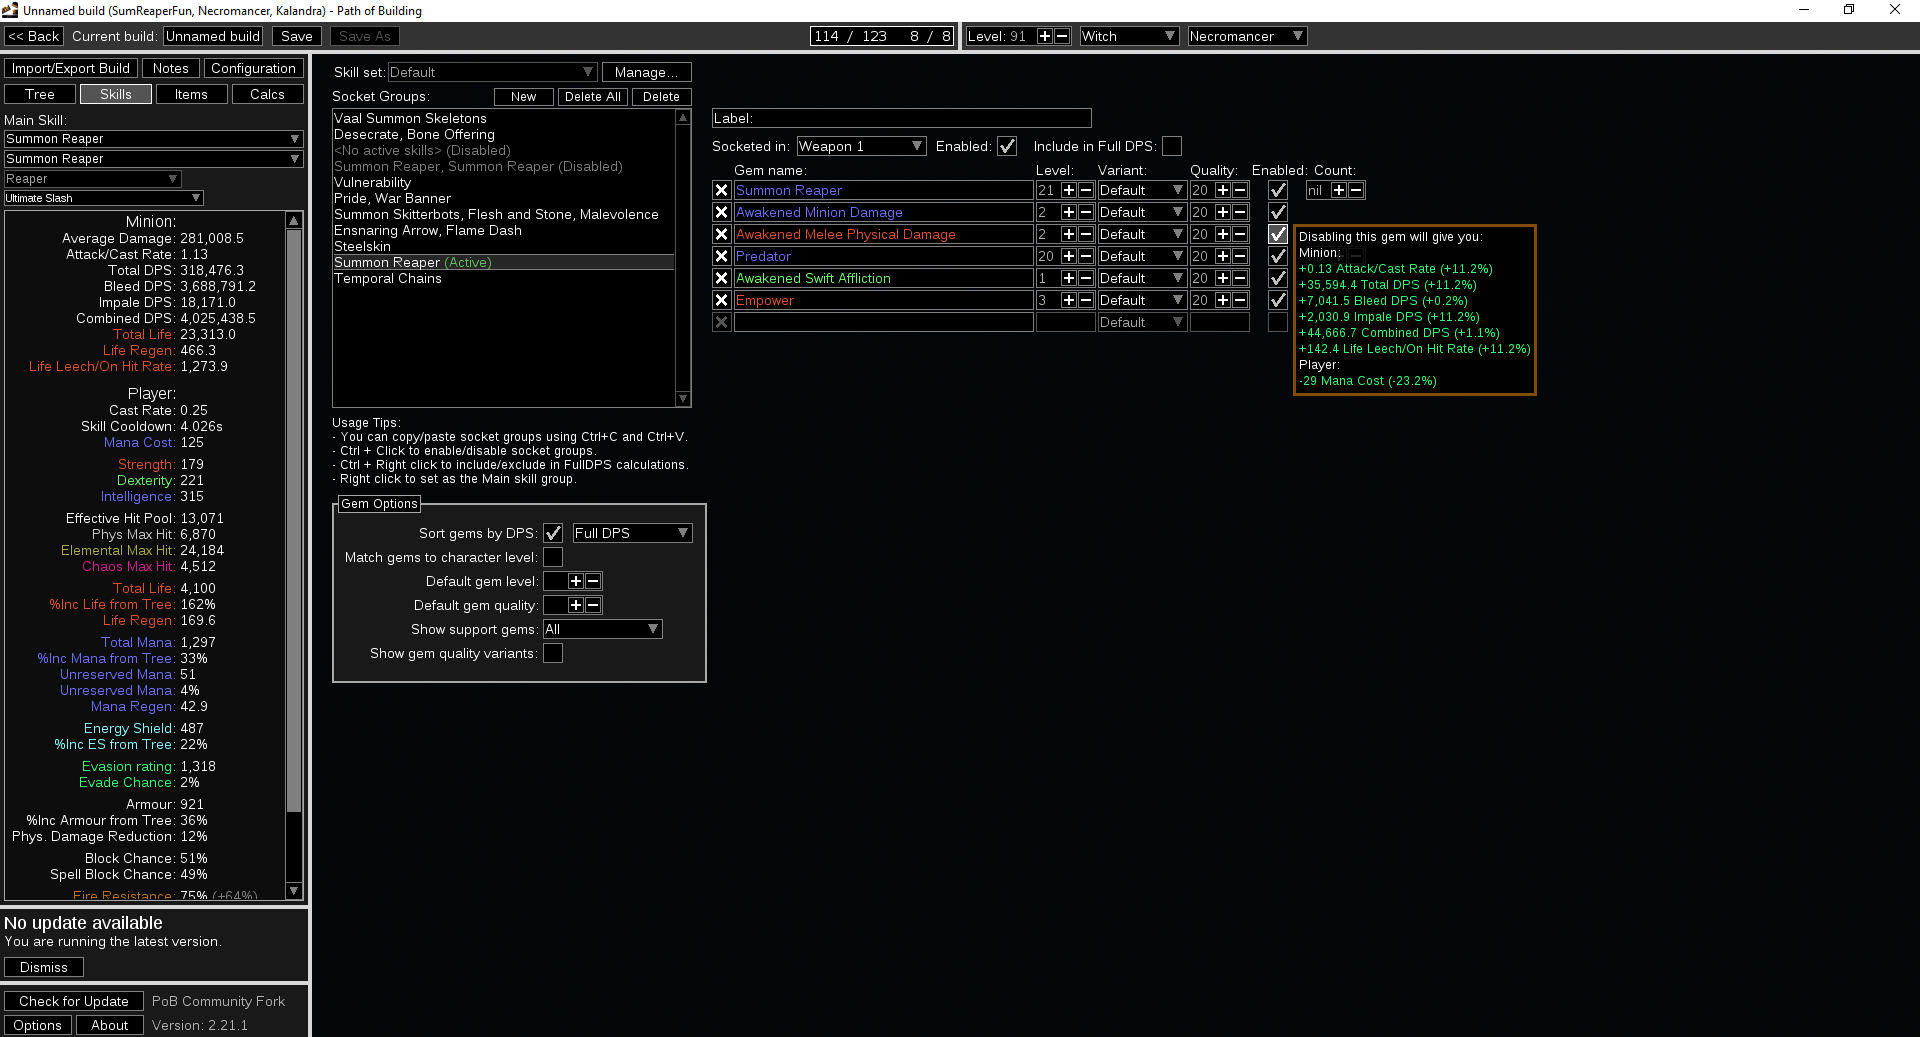The height and width of the screenshot is (1037, 1920).
Task: Open the Necromancer ascendancy dropdown
Action: tap(1247, 36)
